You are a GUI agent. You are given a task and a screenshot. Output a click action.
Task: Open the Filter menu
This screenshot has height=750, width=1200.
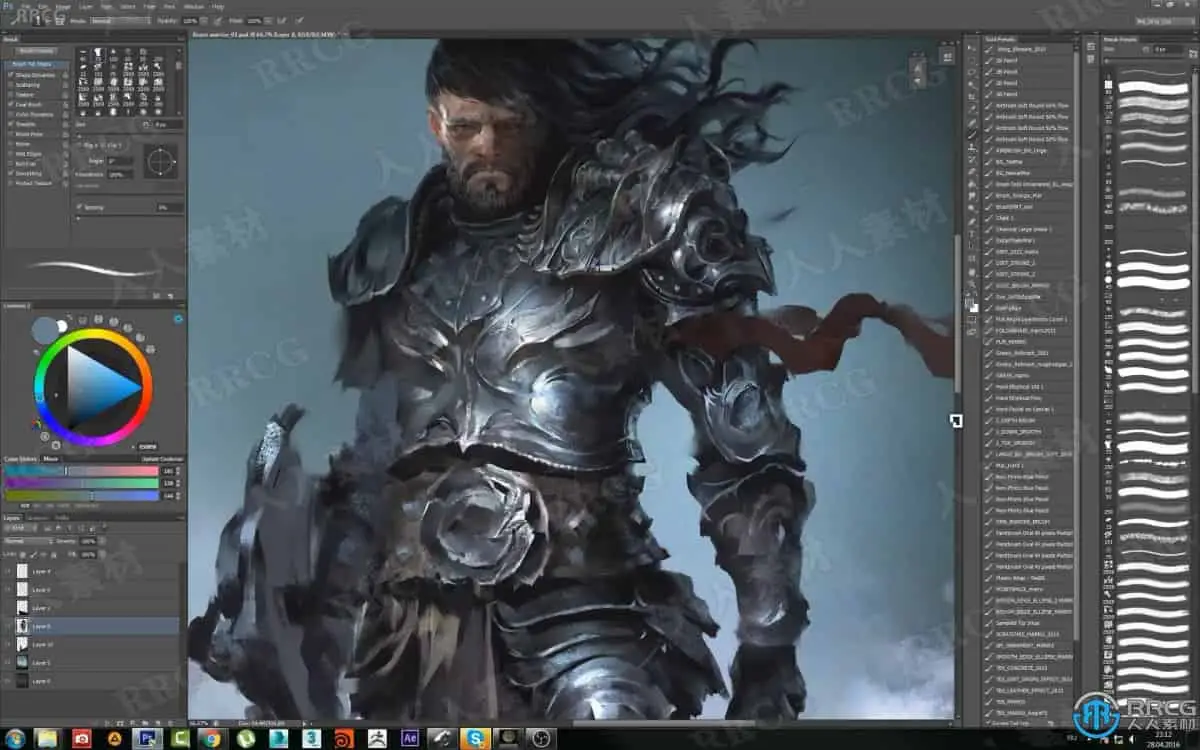150,6
